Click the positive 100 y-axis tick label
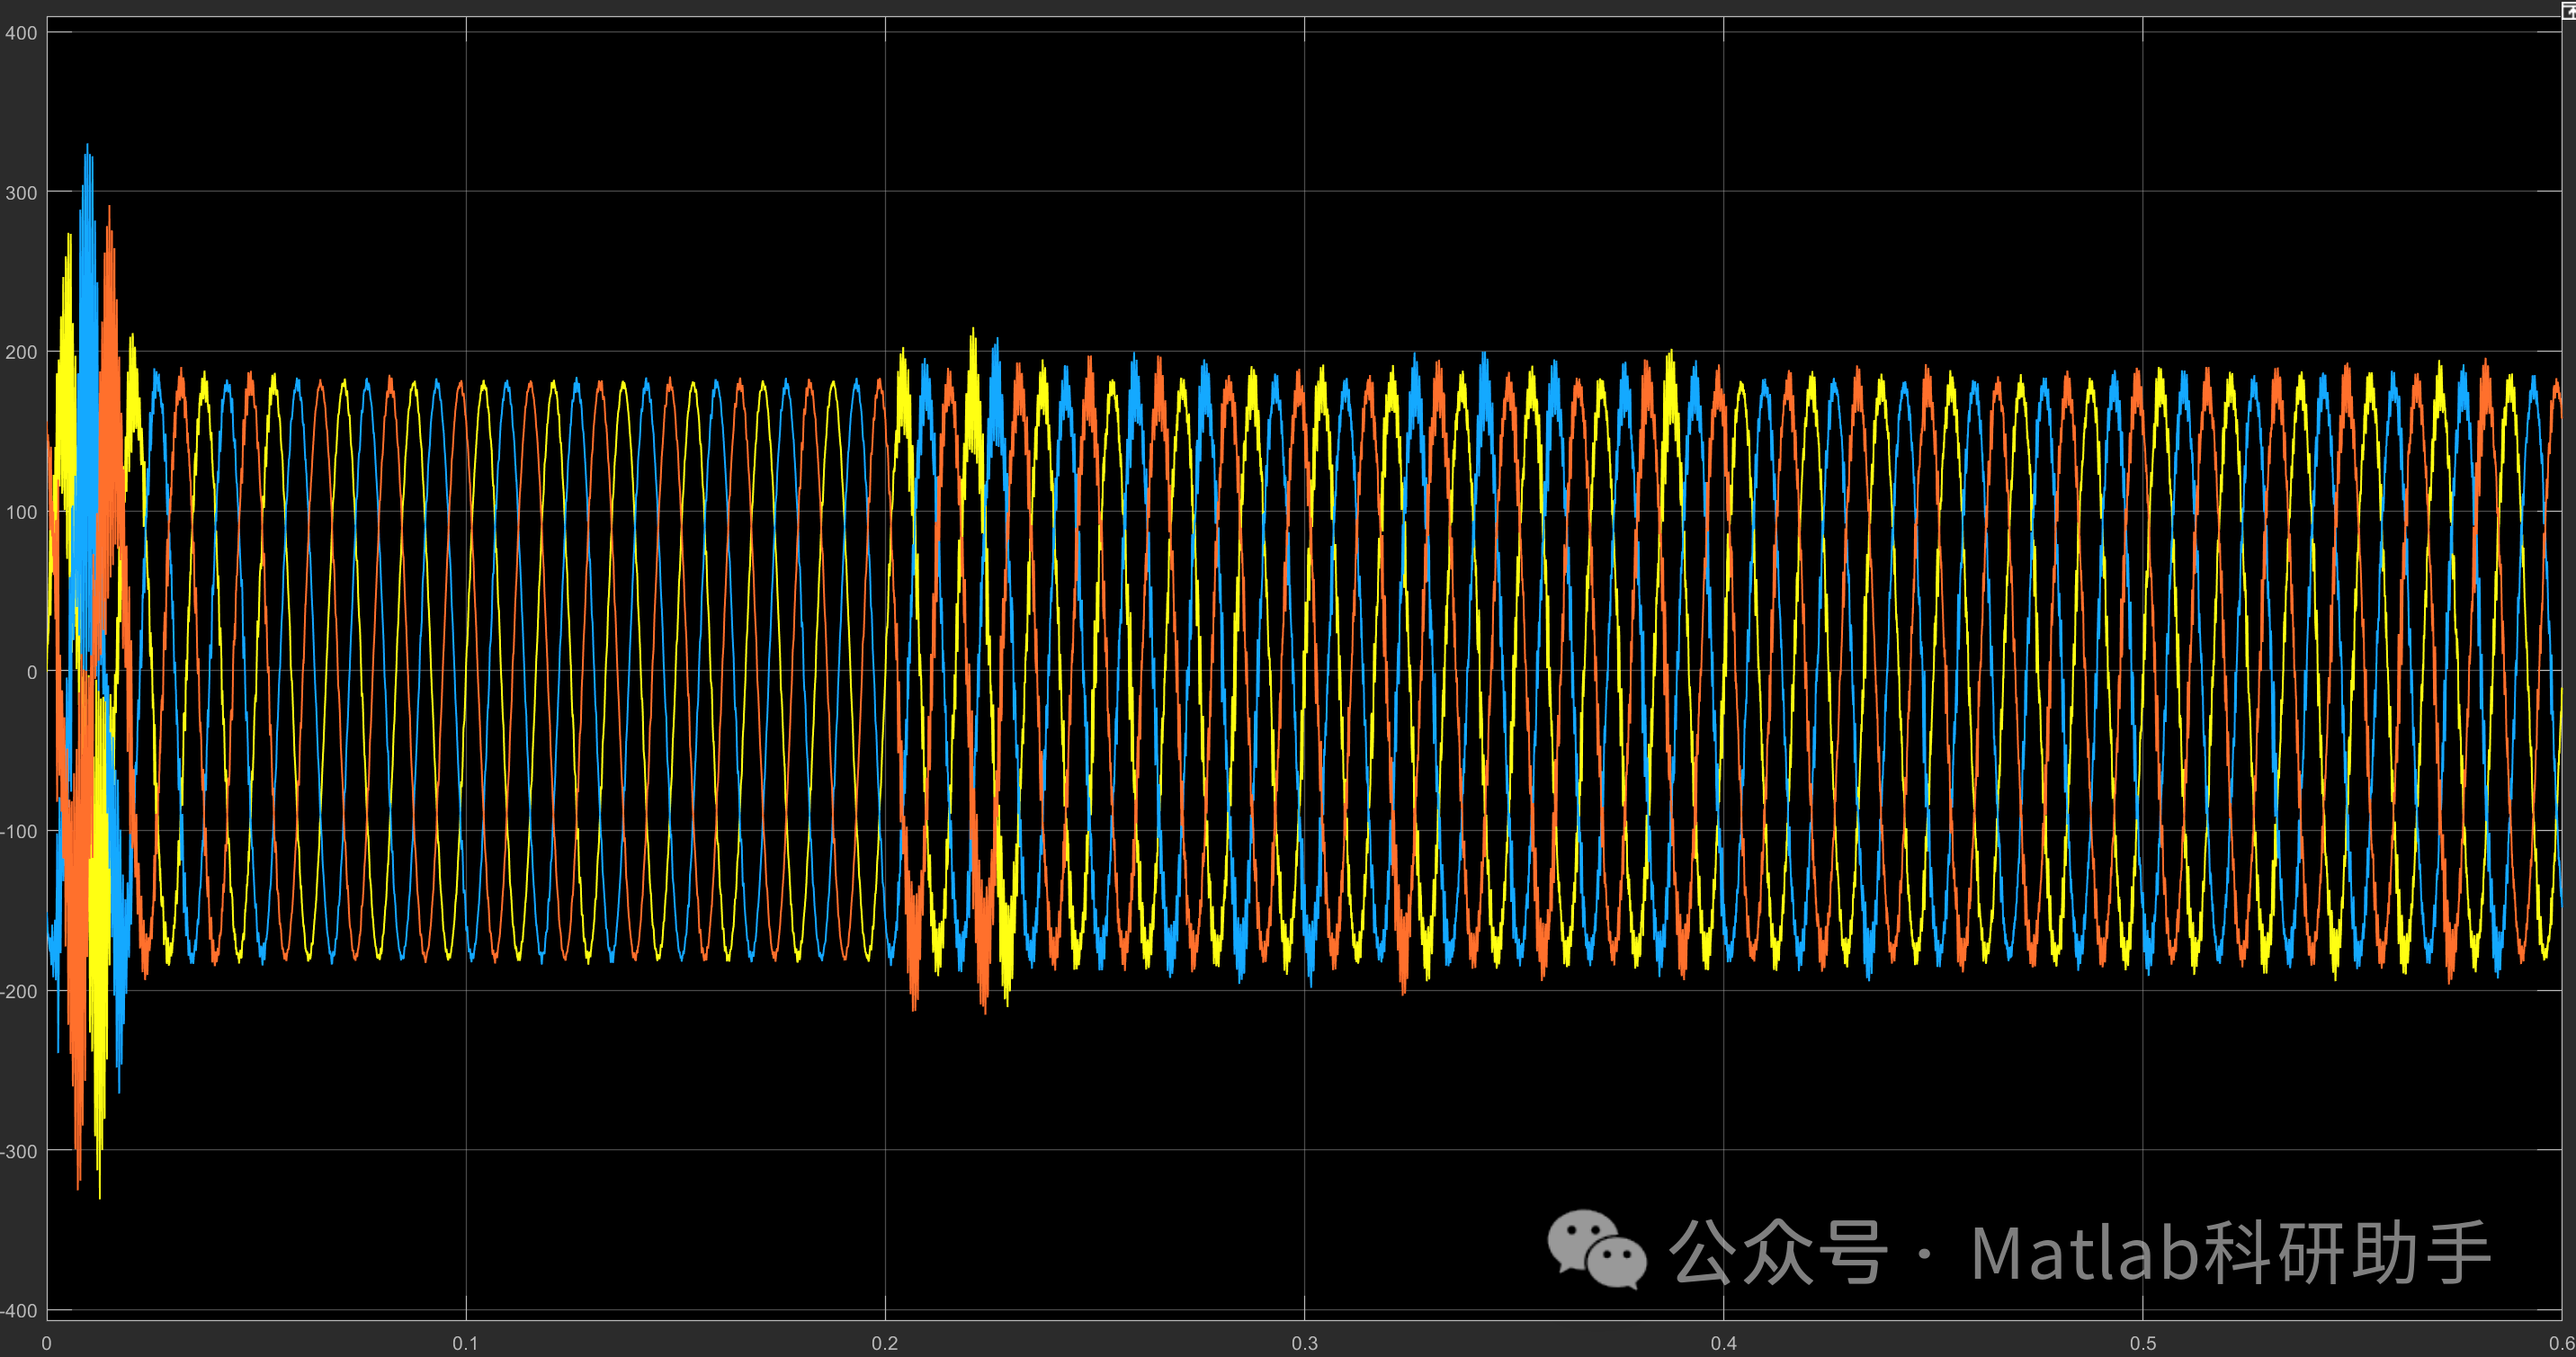Image resolution: width=2576 pixels, height=1357 pixels. pos(21,512)
